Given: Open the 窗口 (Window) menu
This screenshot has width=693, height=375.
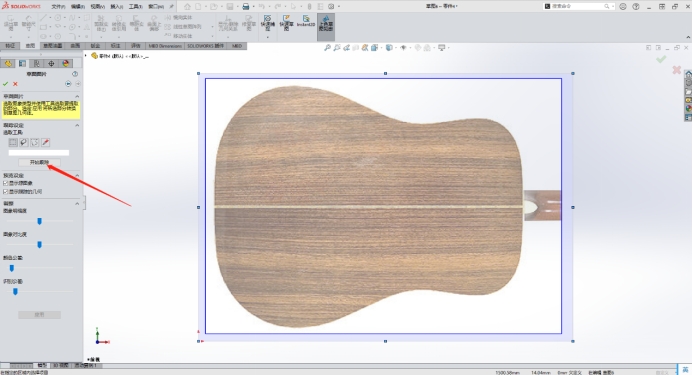Looking at the screenshot, I should 156,7.
